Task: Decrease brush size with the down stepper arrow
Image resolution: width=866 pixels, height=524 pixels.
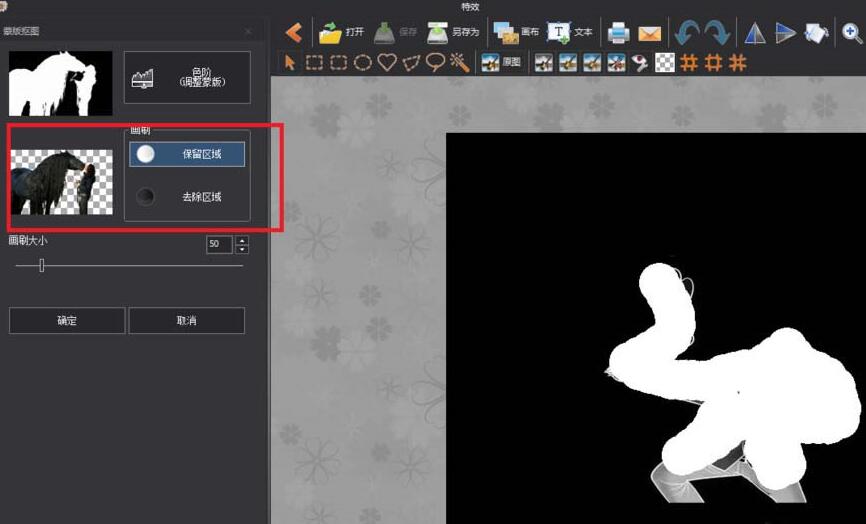Action: click(242, 249)
